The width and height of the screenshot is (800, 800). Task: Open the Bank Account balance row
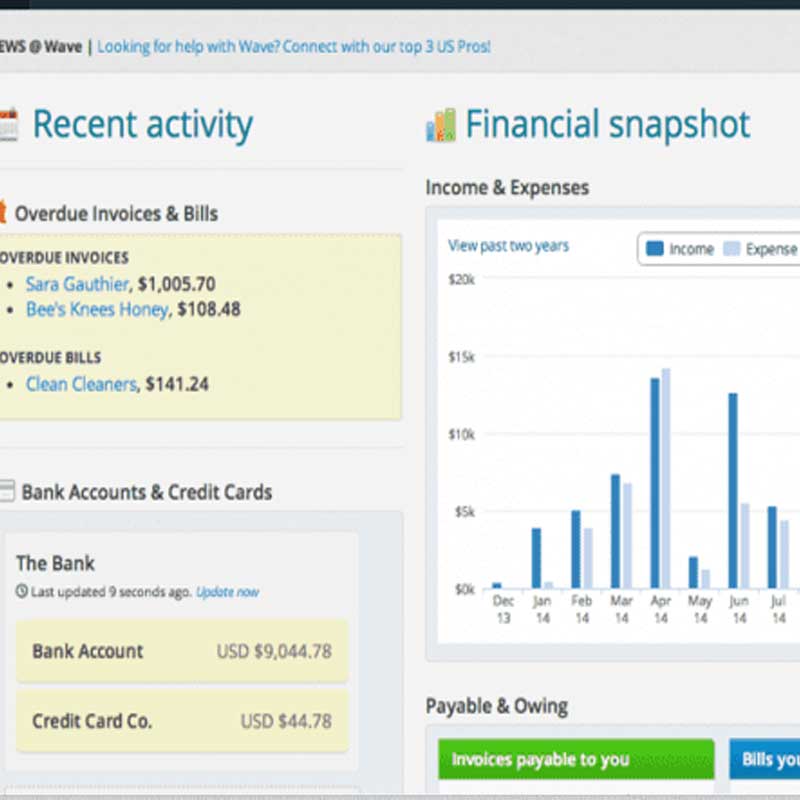[182, 652]
